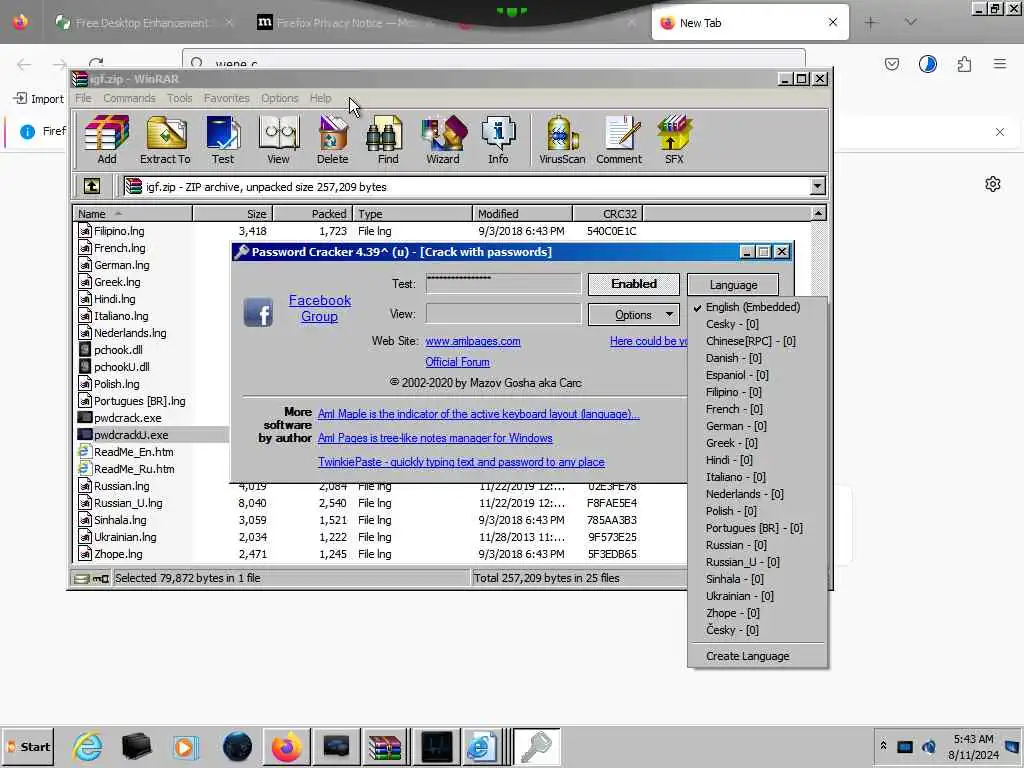Open the WinRAR File menu
Image resolution: width=1024 pixels, height=768 pixels.
coord(83,98)
